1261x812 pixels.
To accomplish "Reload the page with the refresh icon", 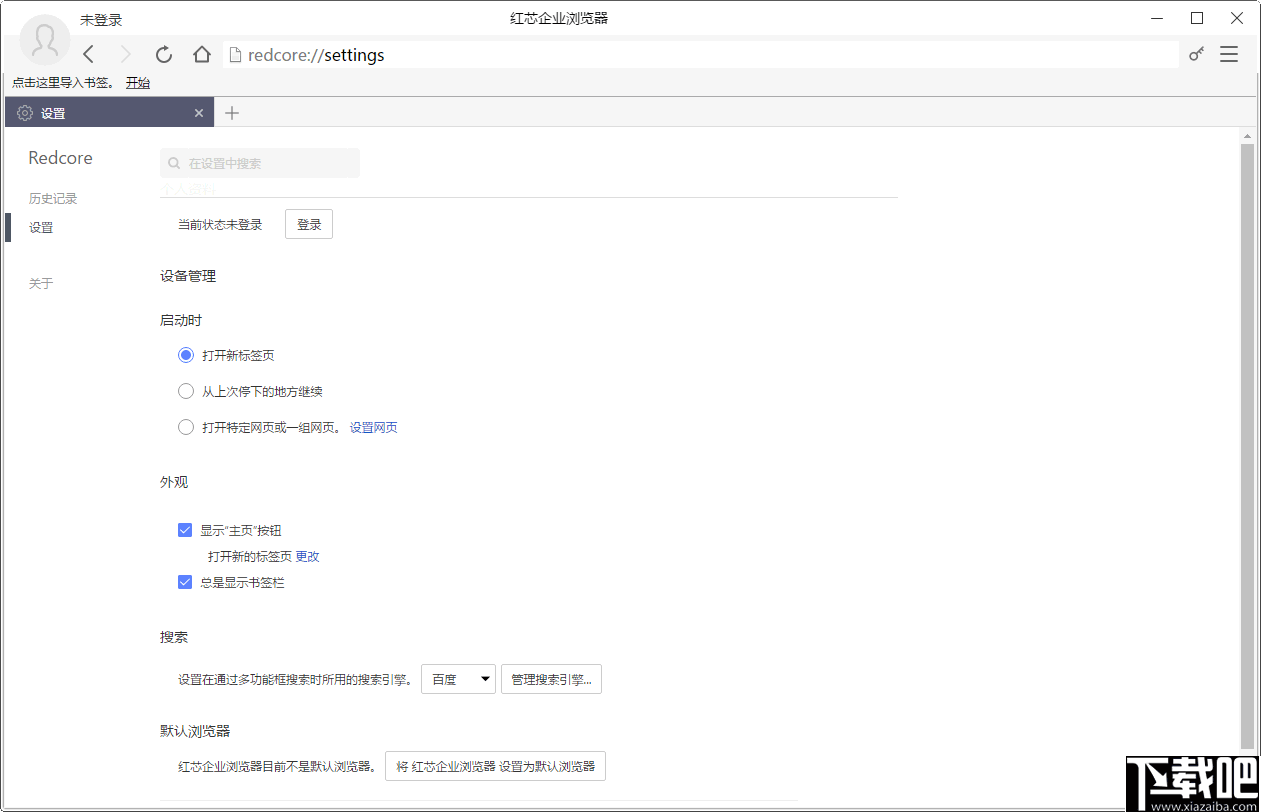I will pos(163,54).
